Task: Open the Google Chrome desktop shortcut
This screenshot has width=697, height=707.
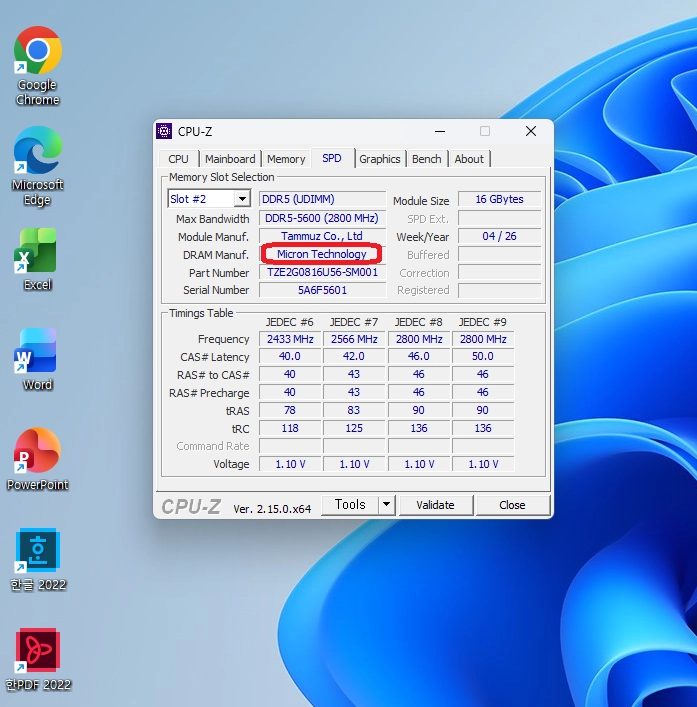Action: click(37, 65)
